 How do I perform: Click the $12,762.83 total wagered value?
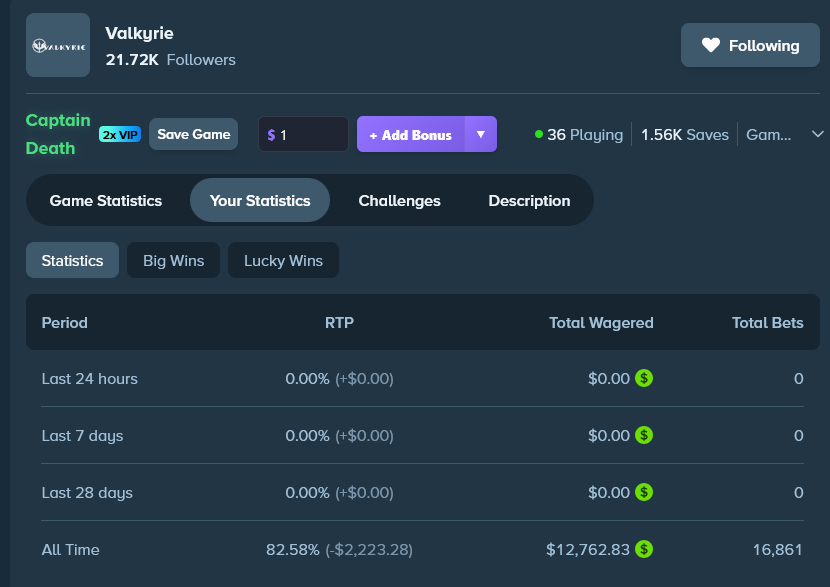588,550
